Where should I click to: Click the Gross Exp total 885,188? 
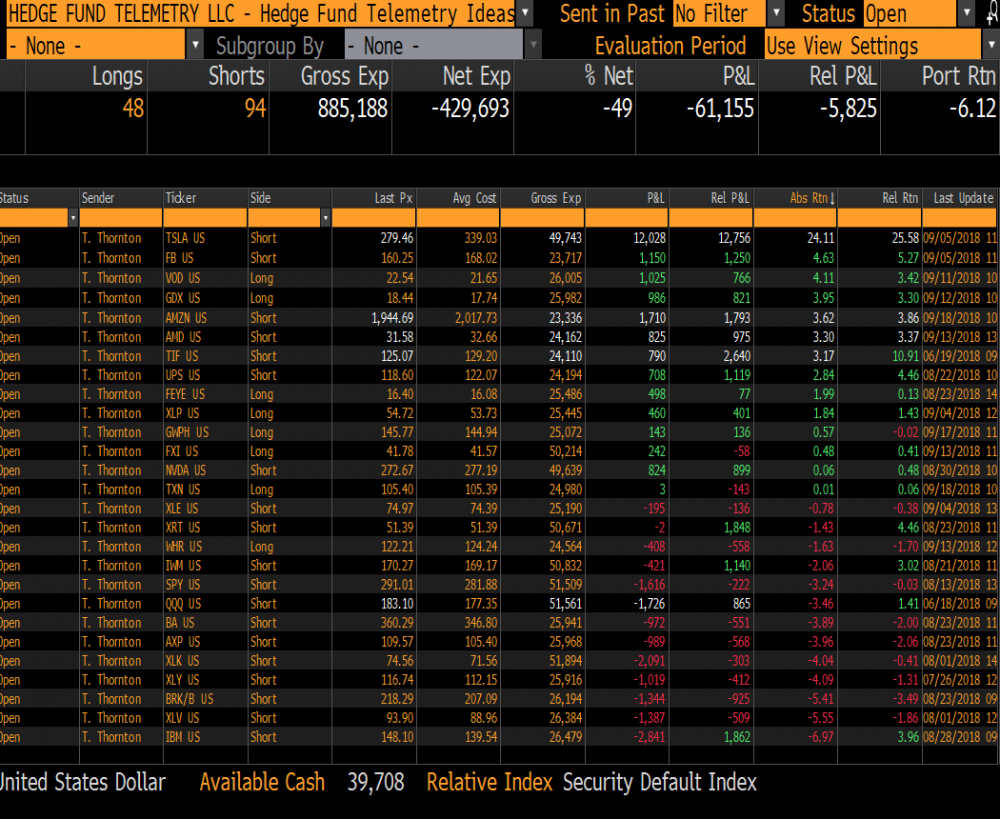(353, 108)
